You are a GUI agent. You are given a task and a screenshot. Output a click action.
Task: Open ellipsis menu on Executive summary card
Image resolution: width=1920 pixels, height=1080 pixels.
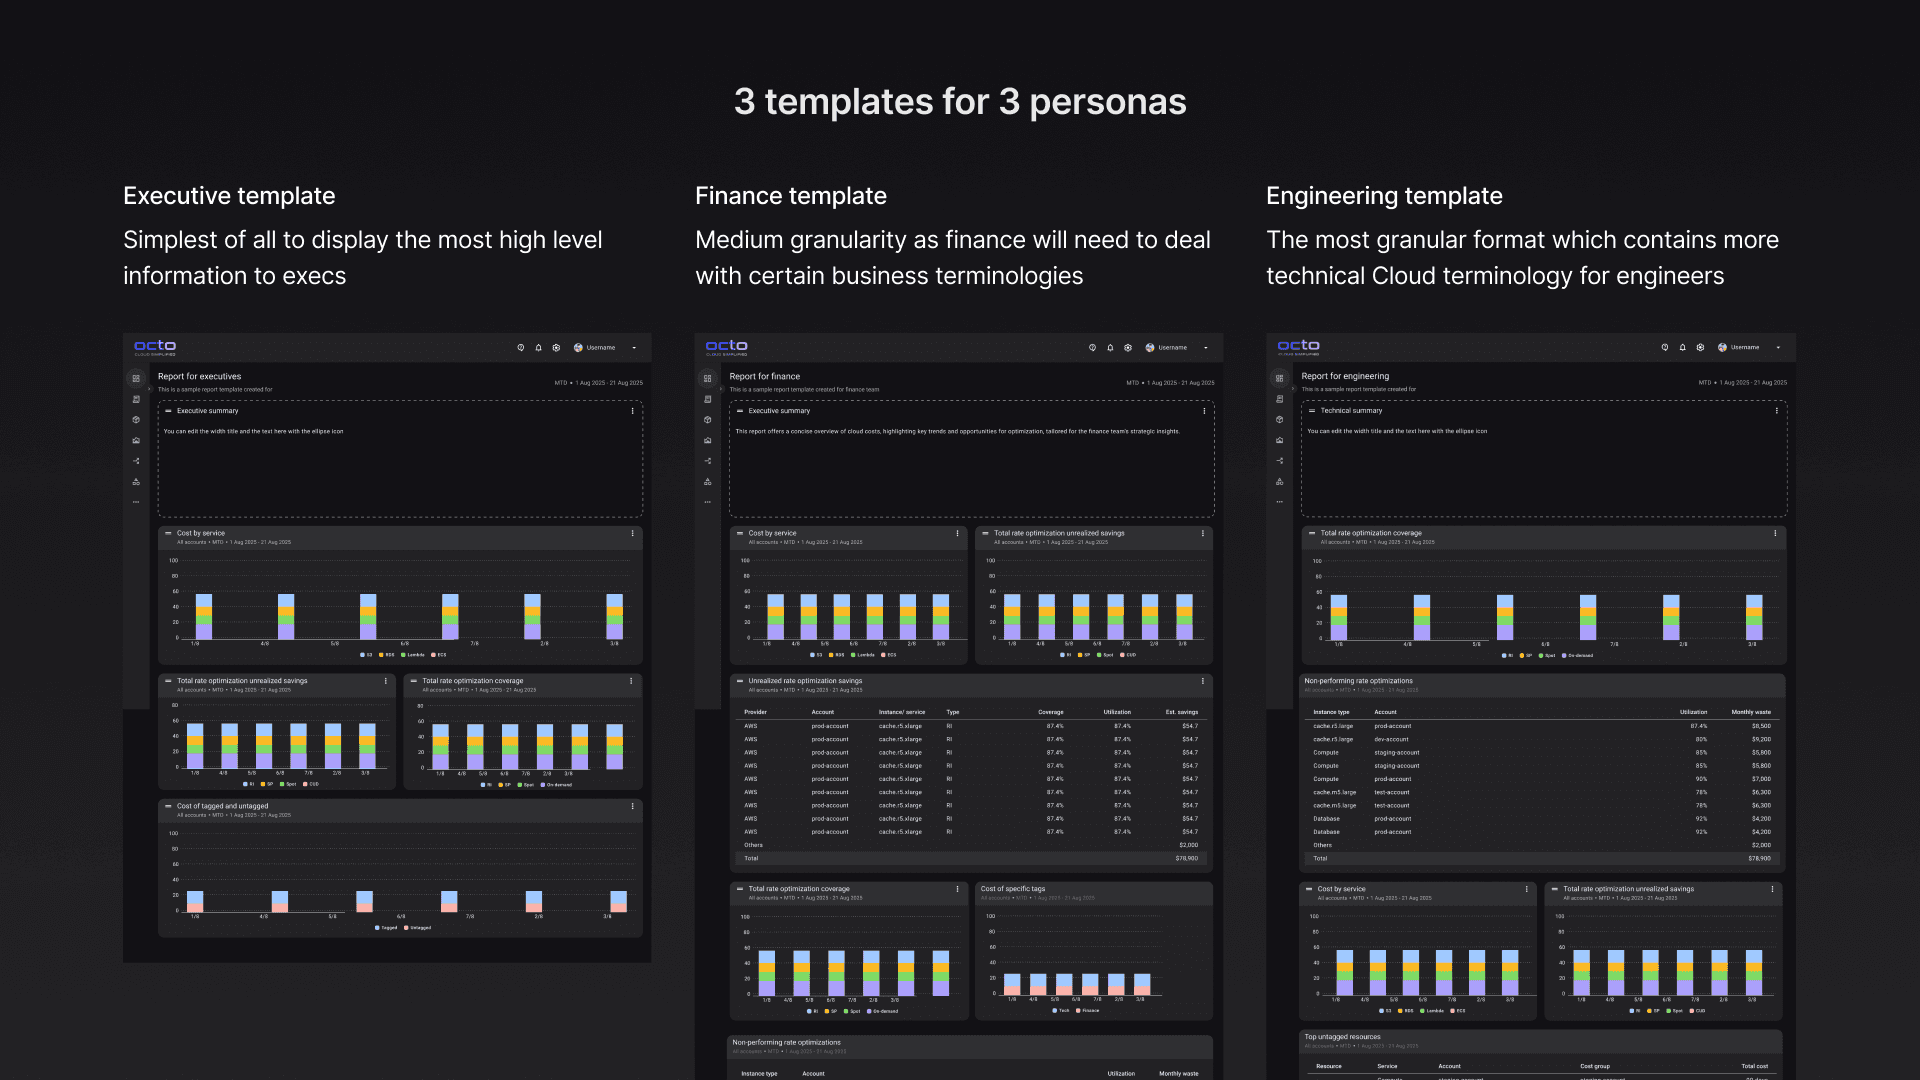pos(632,411)
